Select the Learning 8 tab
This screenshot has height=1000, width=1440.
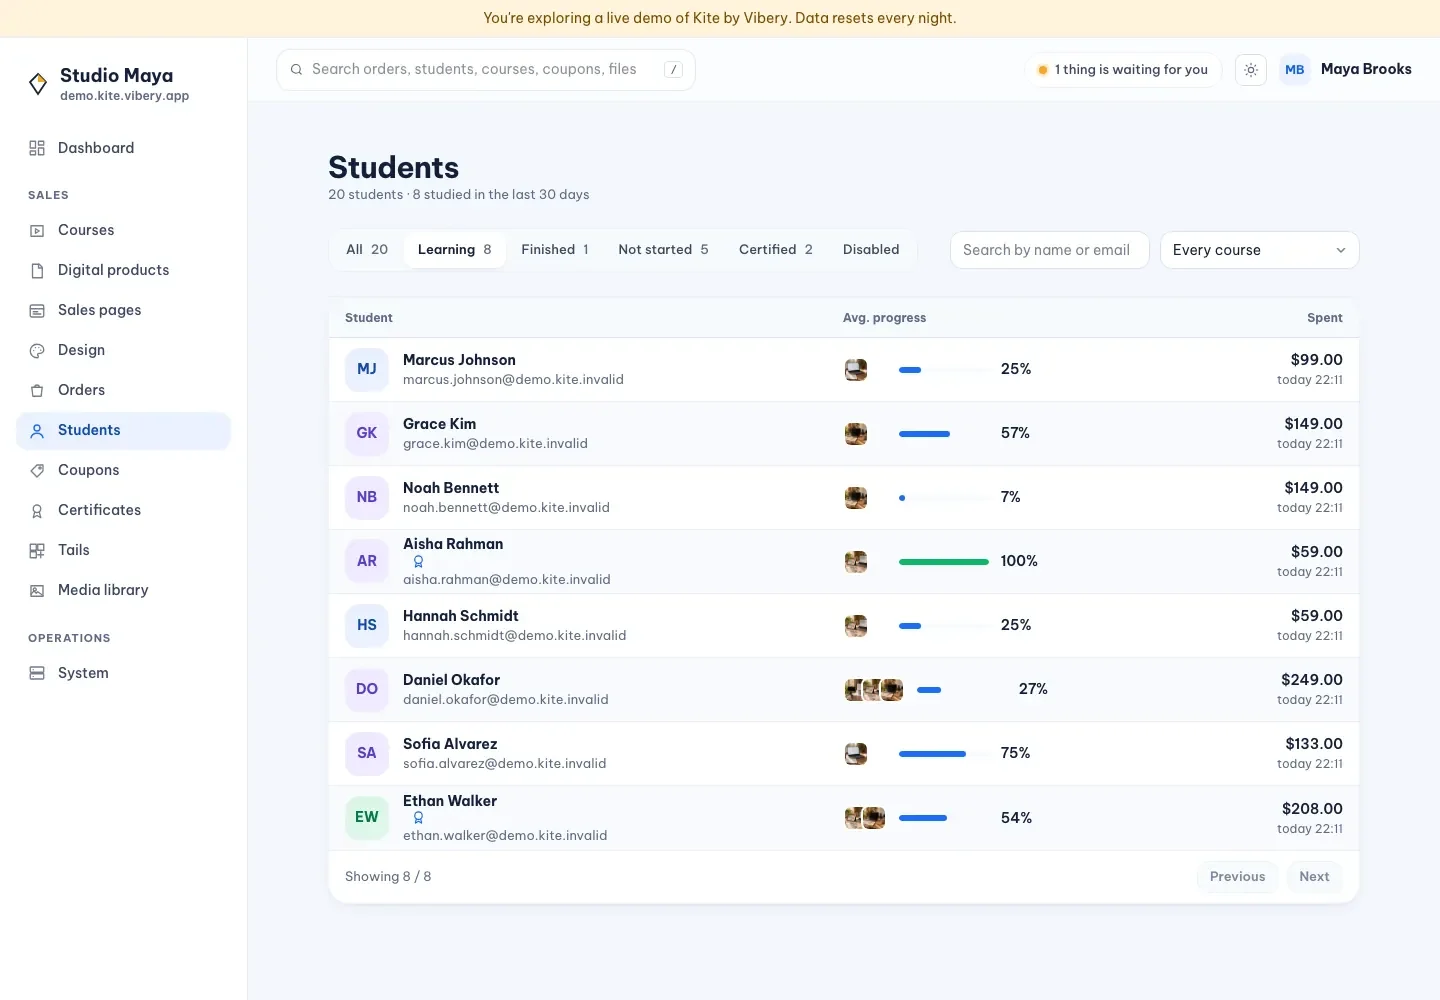point(455,250)
